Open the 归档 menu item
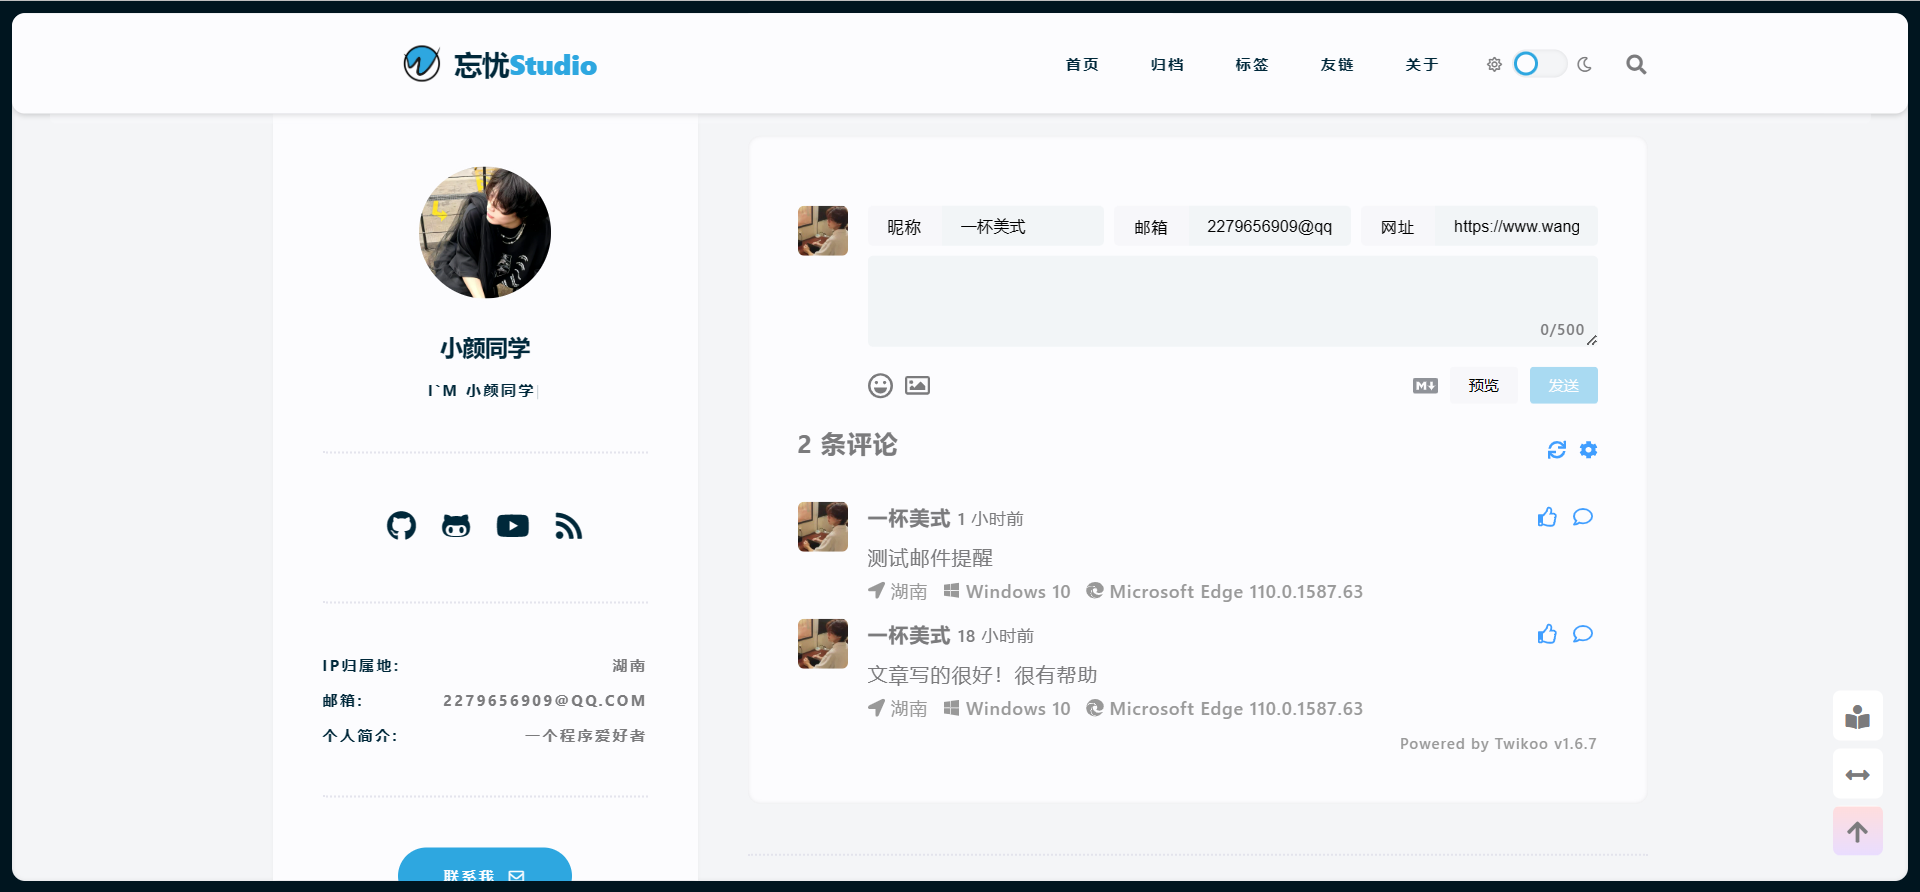1920x892 pixels. (x=1167, y=64)
